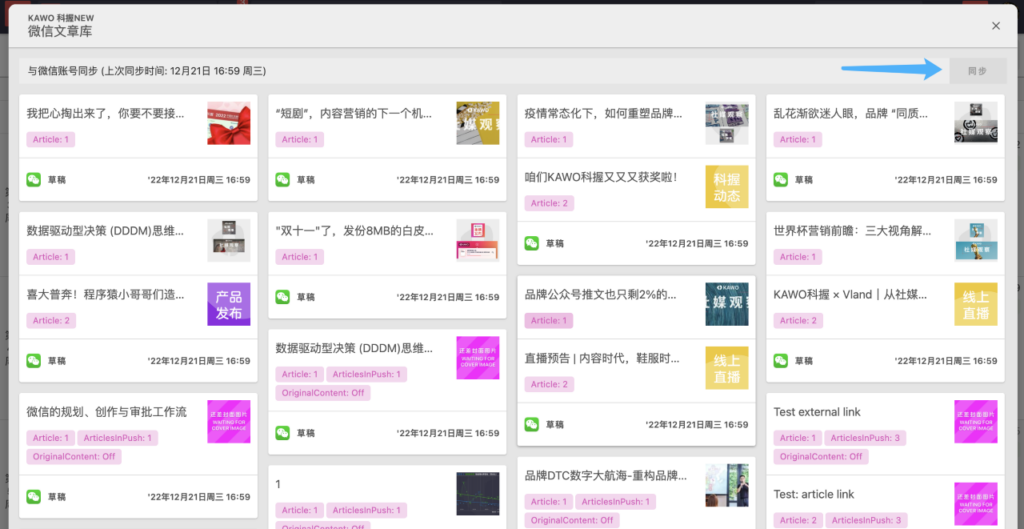Click Article: 2 tag under 喜大普奔
This screenshot has width=1024, height=529.
click(x=51, y=321)
